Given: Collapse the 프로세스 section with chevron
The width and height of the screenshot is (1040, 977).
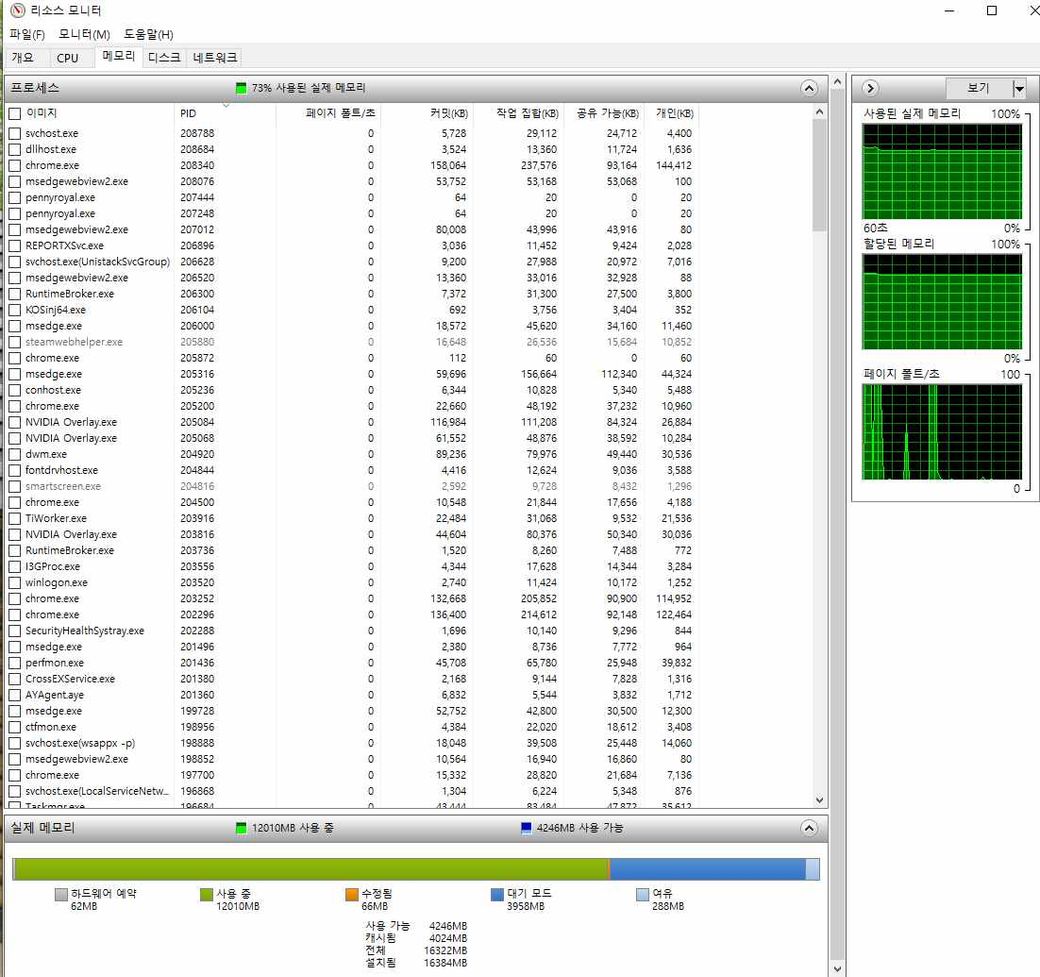Looking at the screenshot, I should pyautogui.click(x=809, y=88).
